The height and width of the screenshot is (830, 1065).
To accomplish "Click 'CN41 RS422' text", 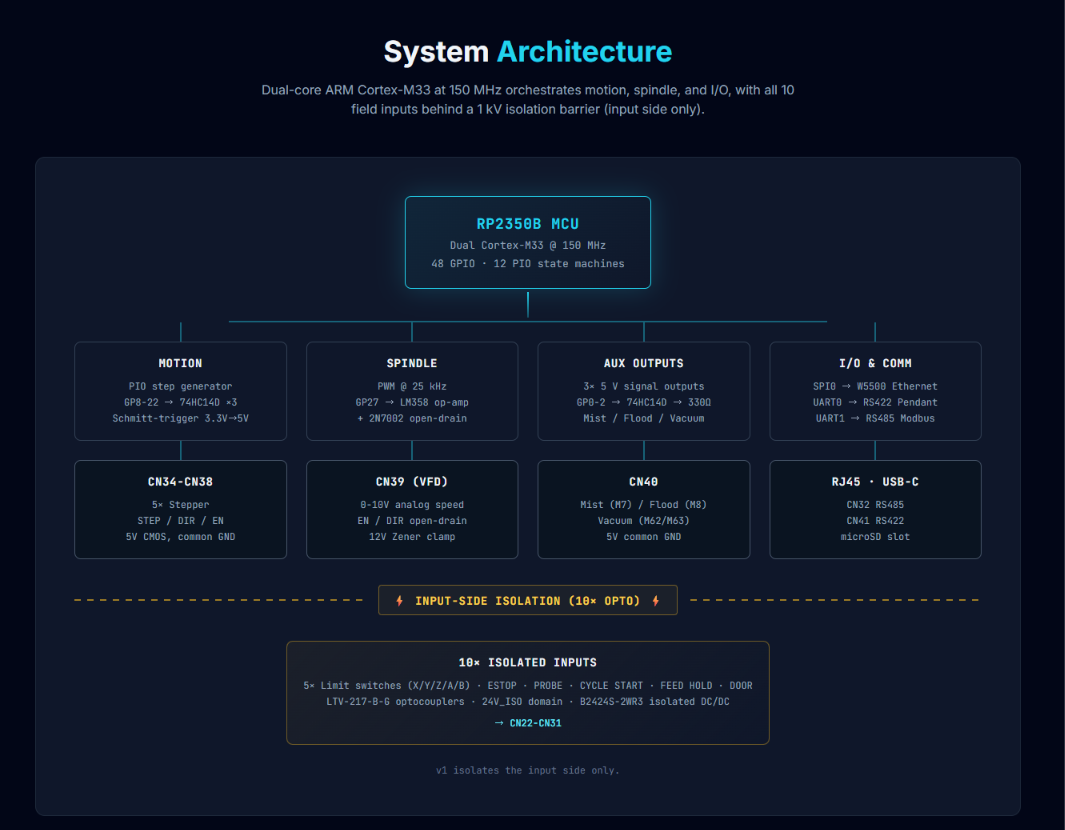I will [x=876, y=520].
